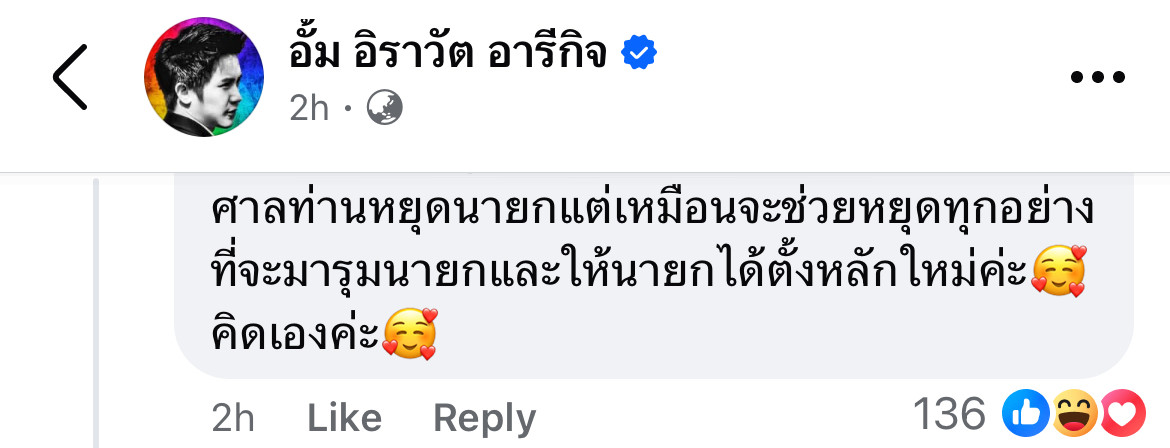This screenshot has width=1170, height=448.
Task: Click the คิดเองค่ะ text in the comment
Action: (x=295, y=335)
